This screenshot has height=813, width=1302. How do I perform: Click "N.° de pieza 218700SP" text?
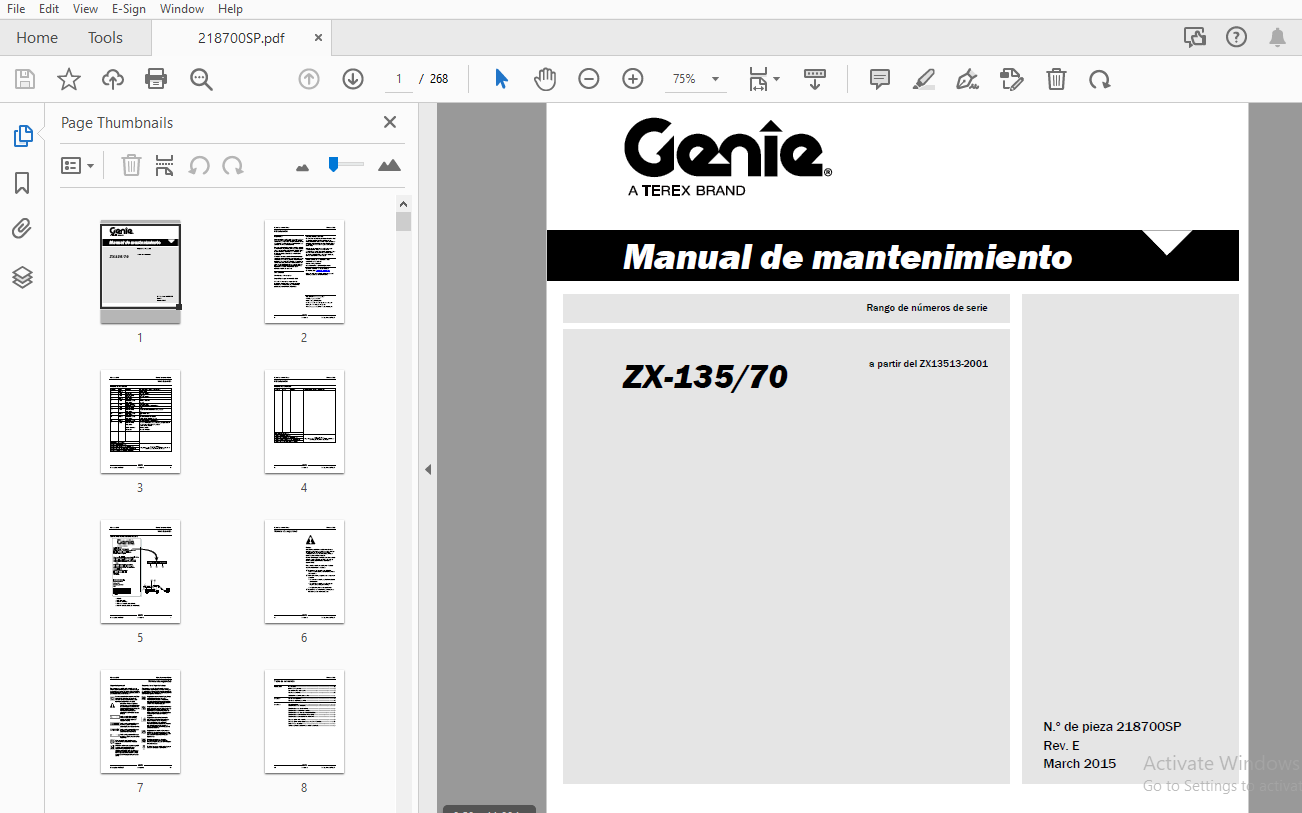(x=1112, y=727)
